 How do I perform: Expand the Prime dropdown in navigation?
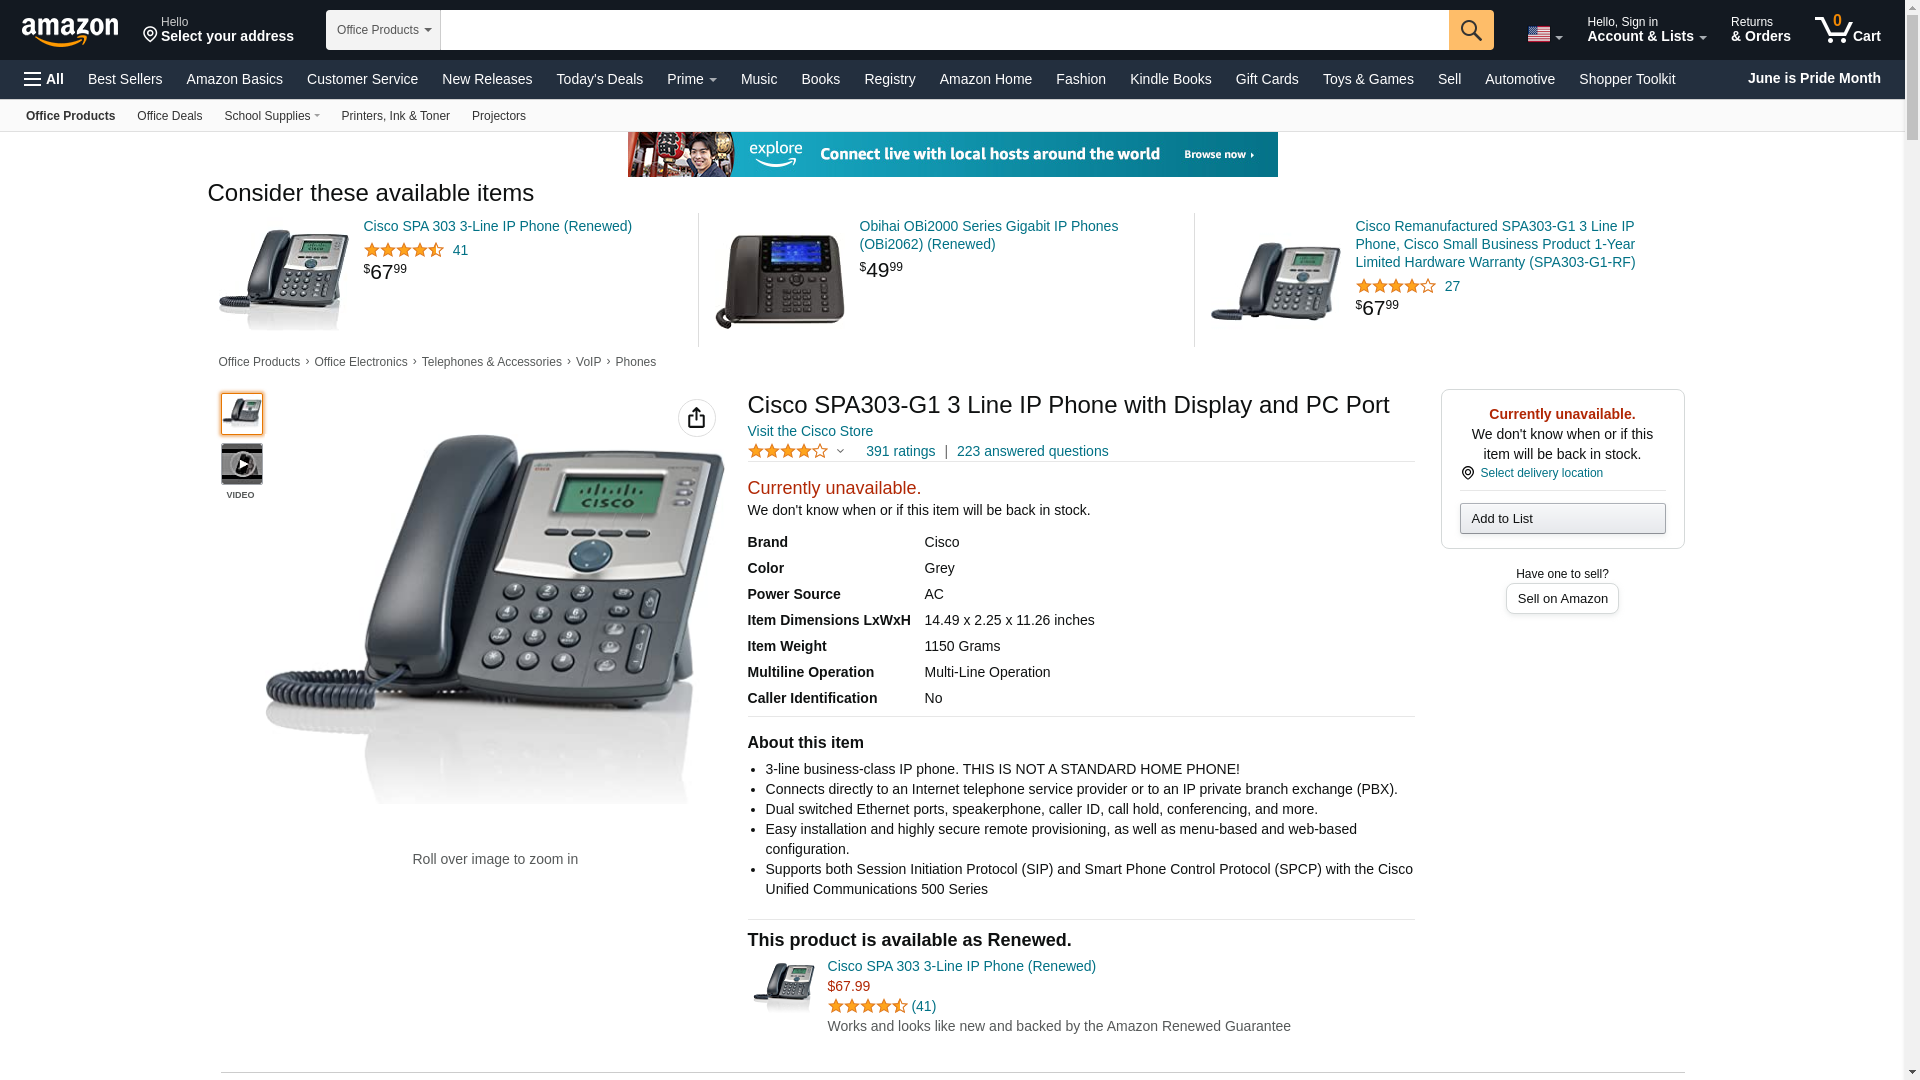(692, 79)
